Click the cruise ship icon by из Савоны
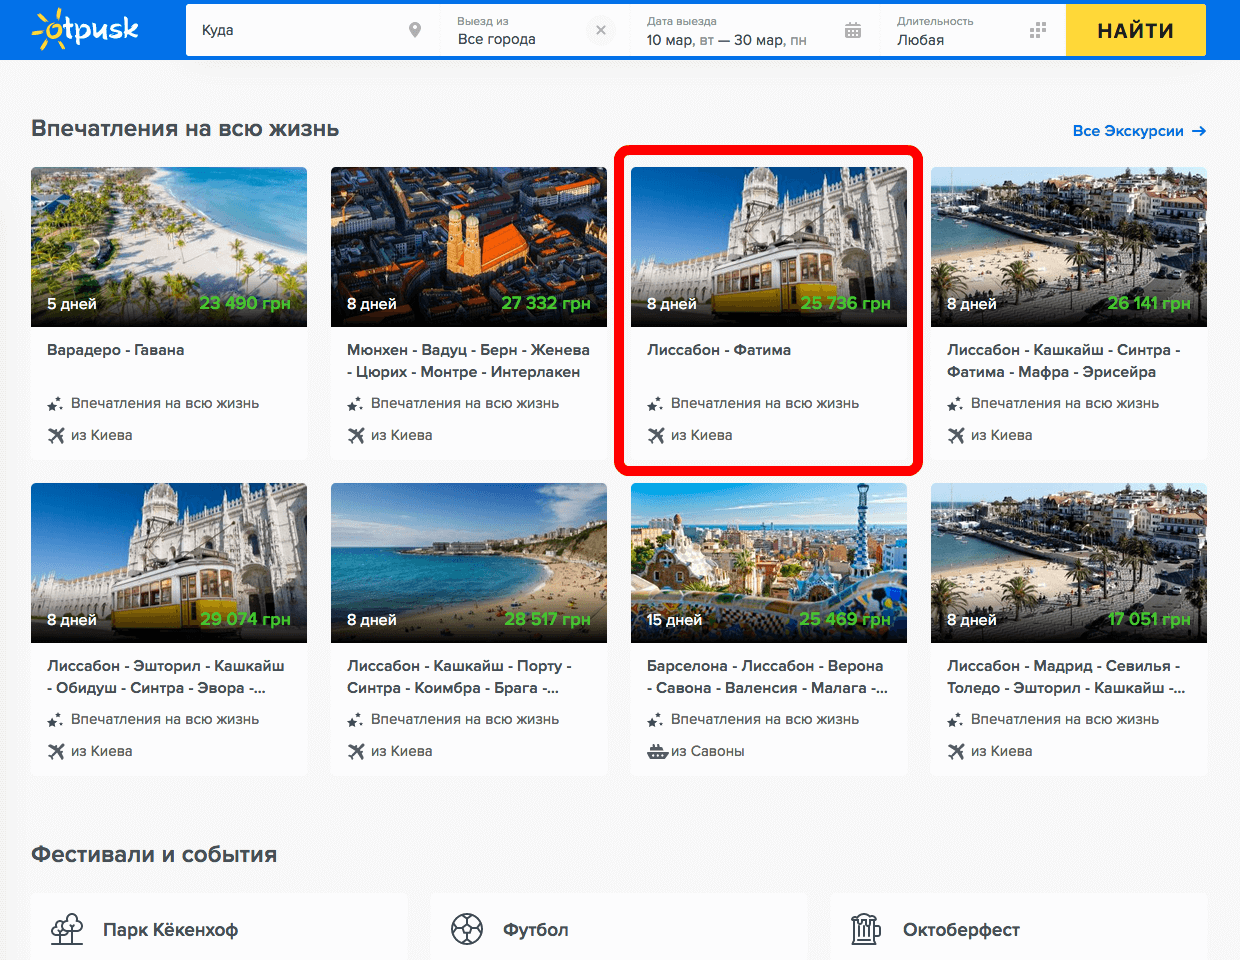The image size is (1240, 960). coord(657,751)
